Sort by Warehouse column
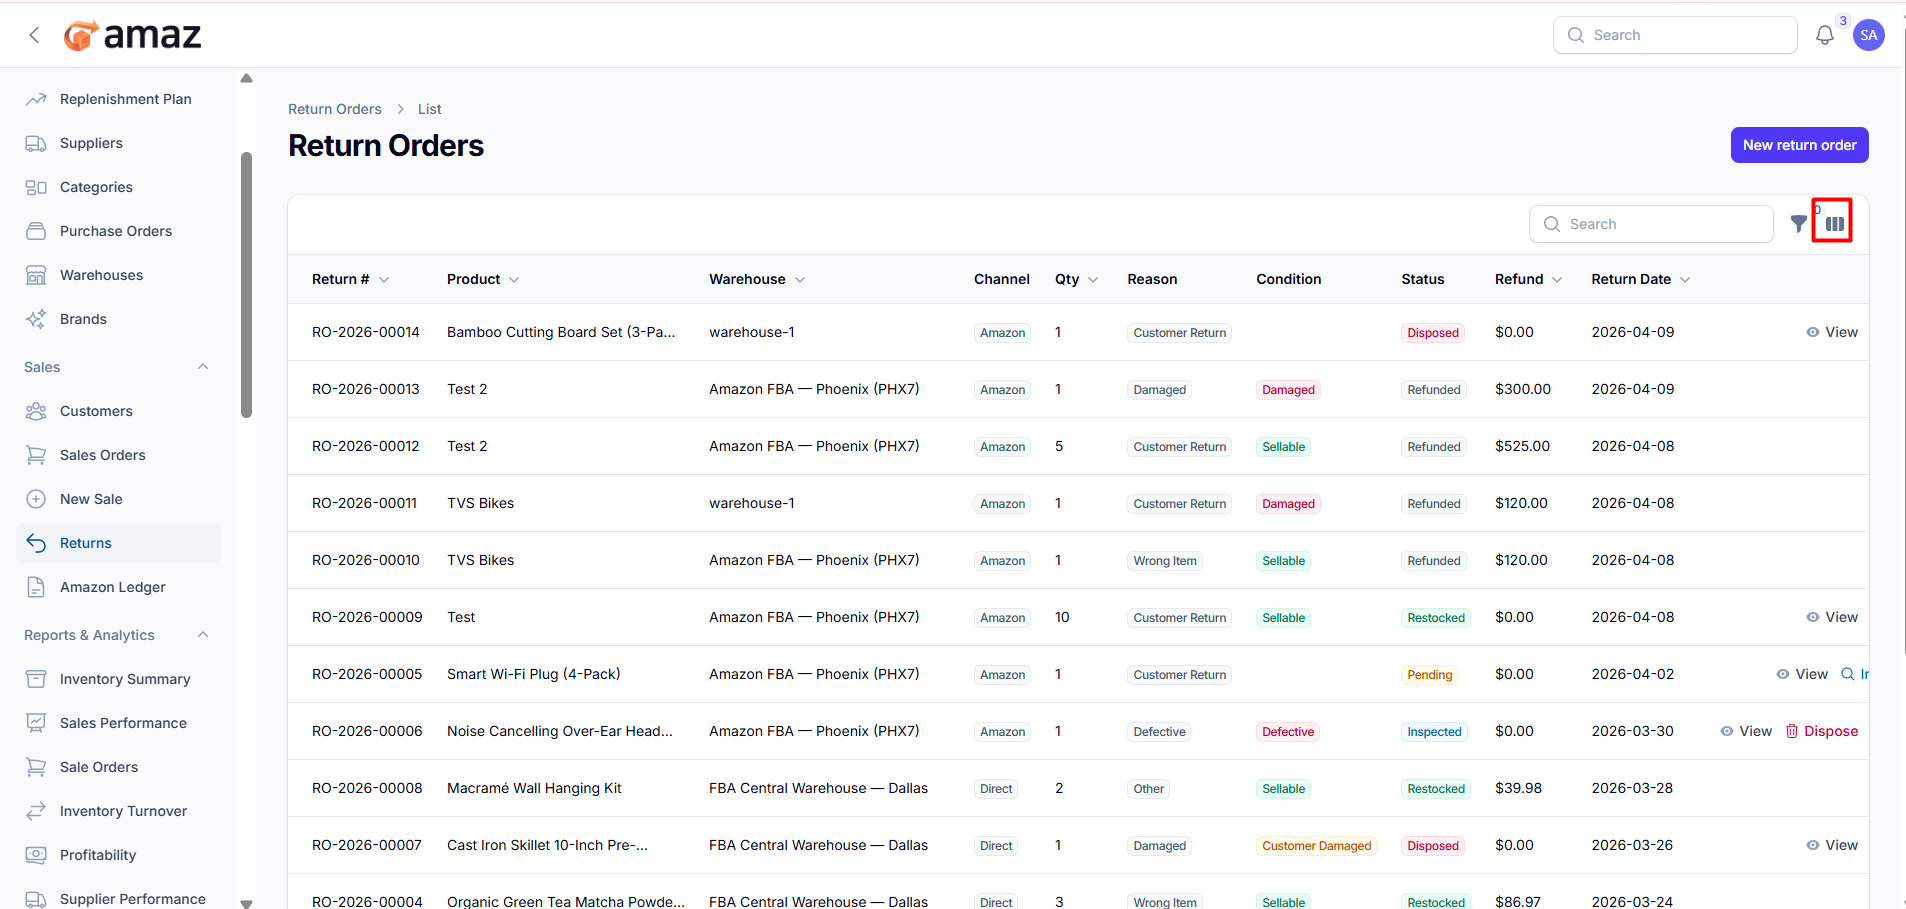 (757, 279)
